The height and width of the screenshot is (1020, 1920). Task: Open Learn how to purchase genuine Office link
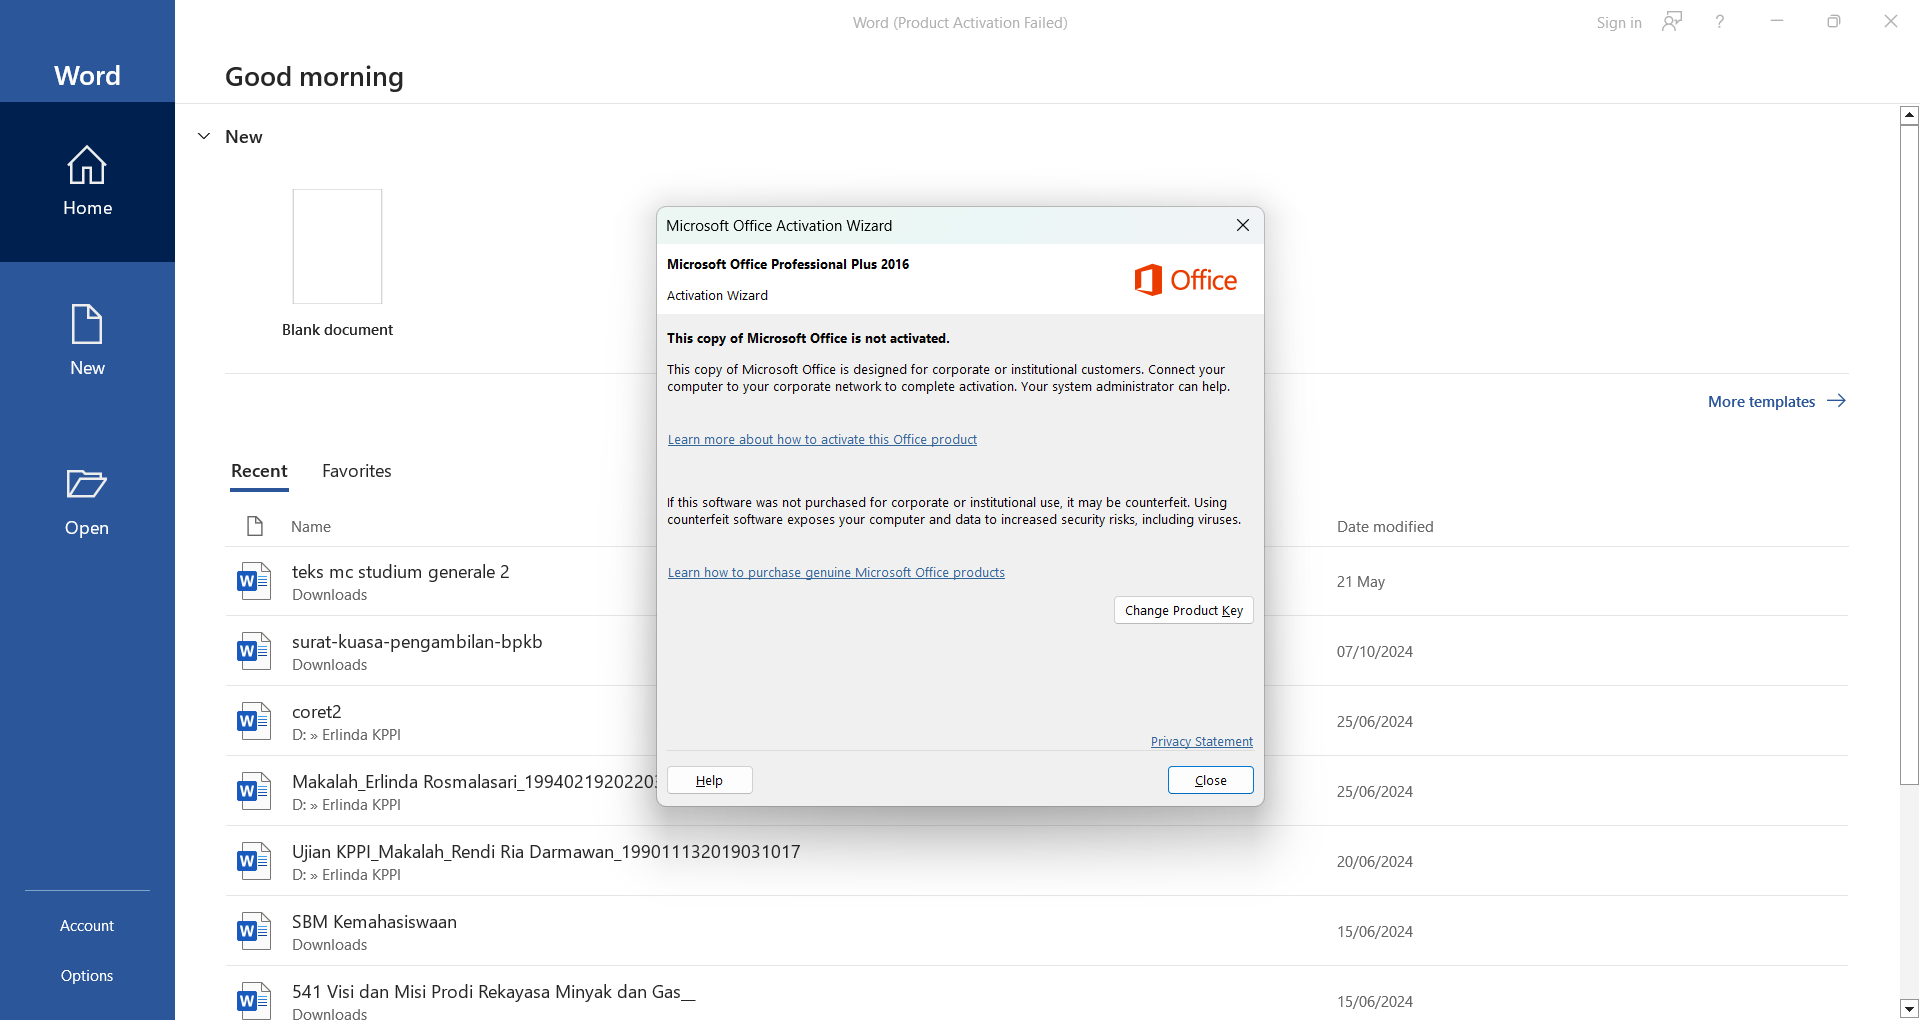coord(836,573)
